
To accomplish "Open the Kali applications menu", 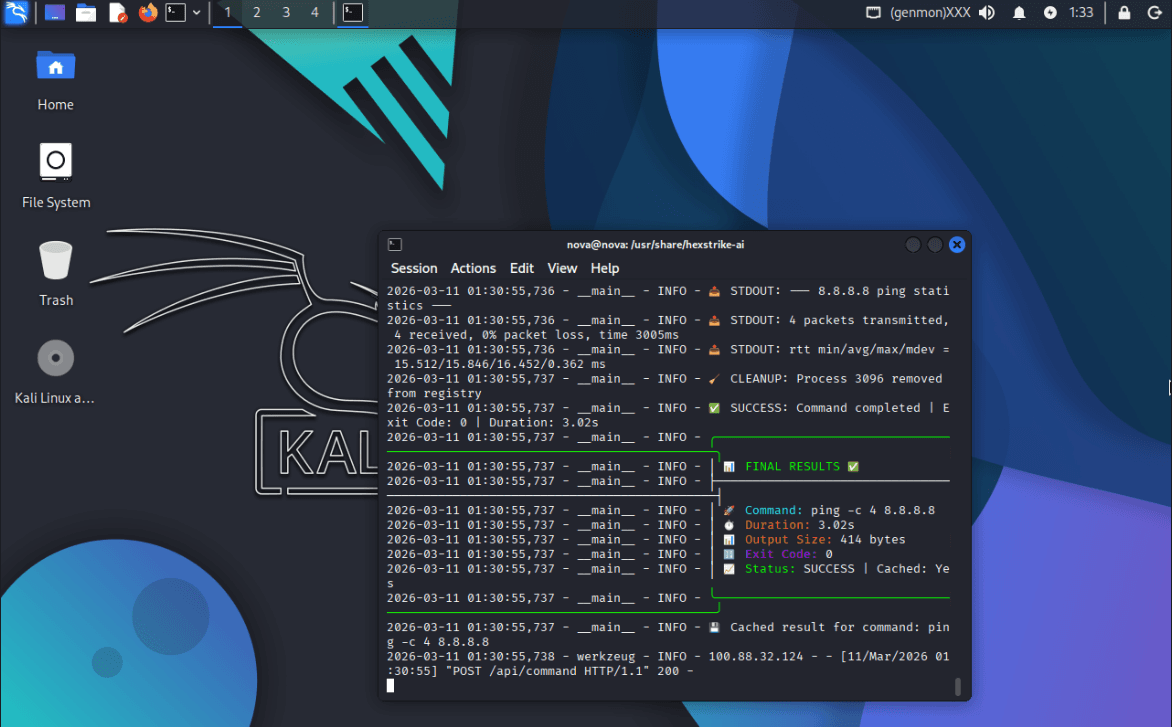I will (16, 13).
